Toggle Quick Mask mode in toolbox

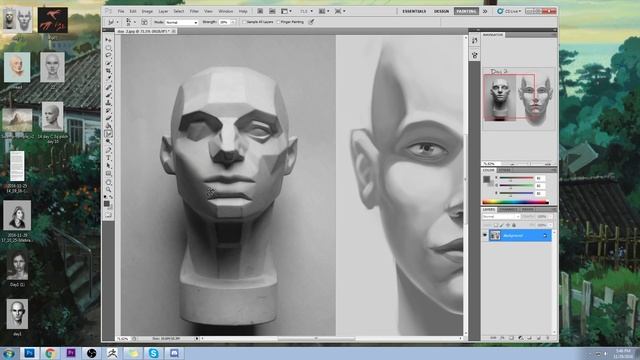(108, 215)
